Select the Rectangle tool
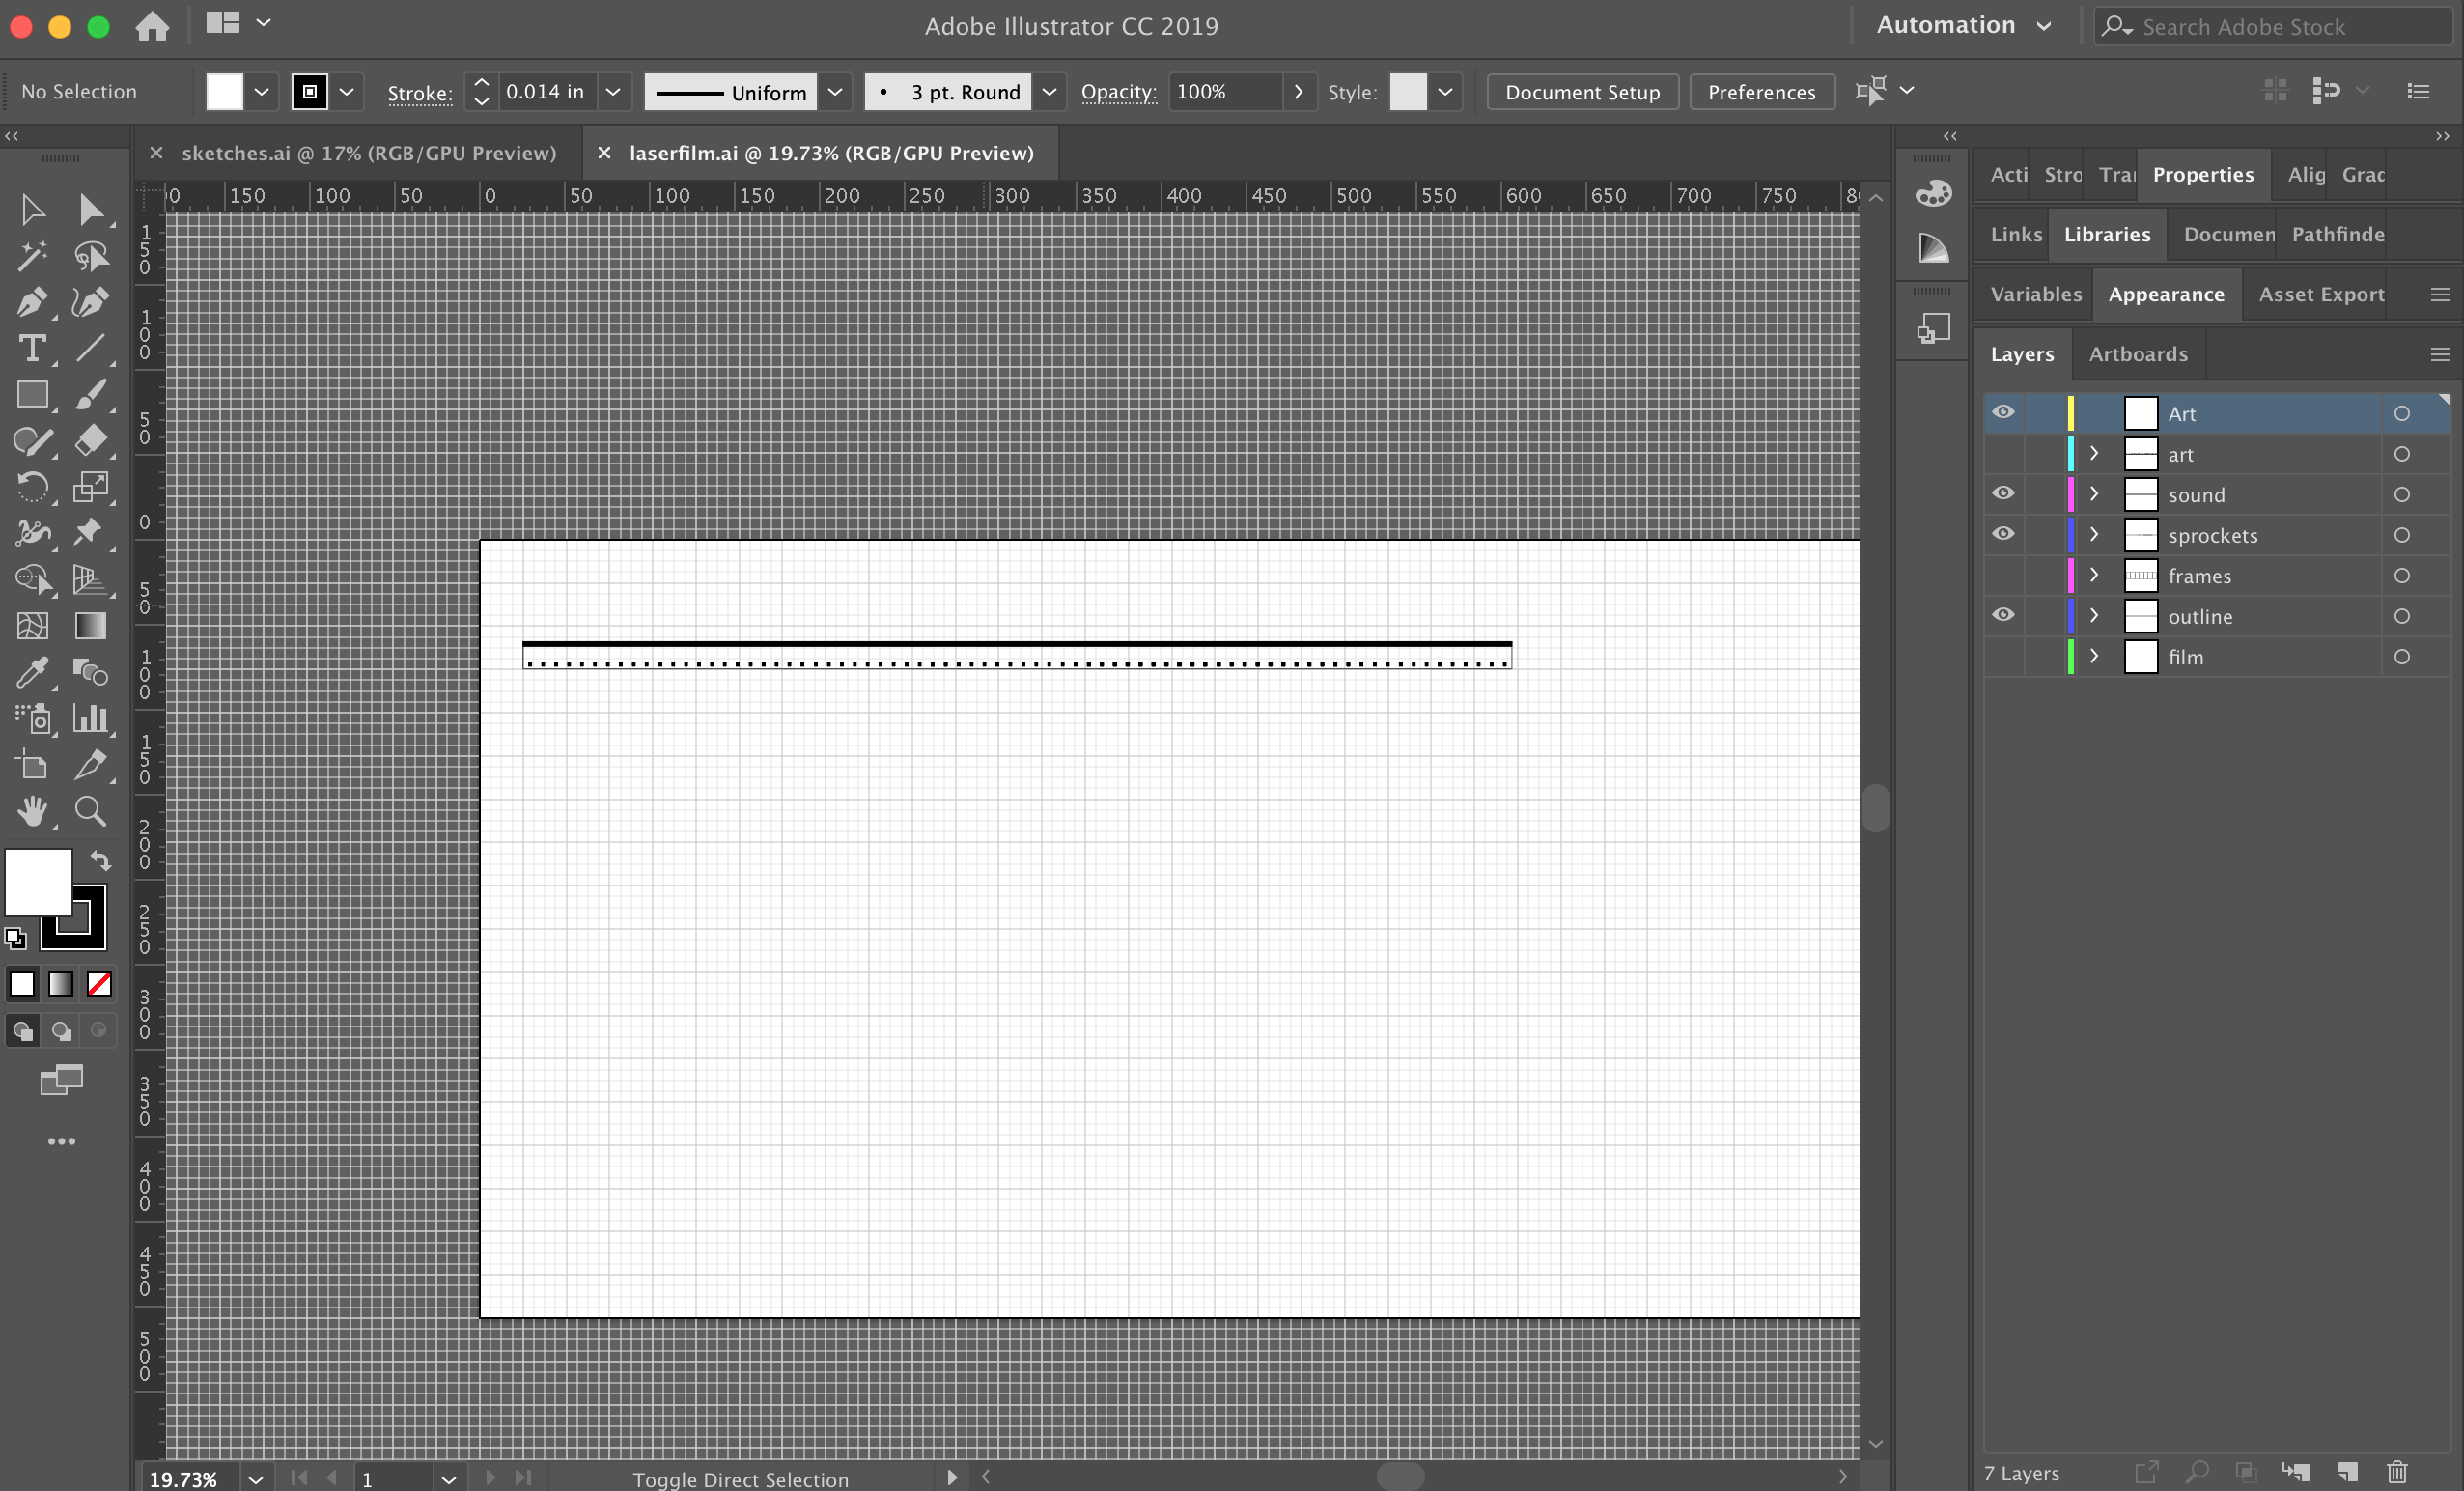The width and height of the screenshot is (2464, 1491). (x=32, y=394)
